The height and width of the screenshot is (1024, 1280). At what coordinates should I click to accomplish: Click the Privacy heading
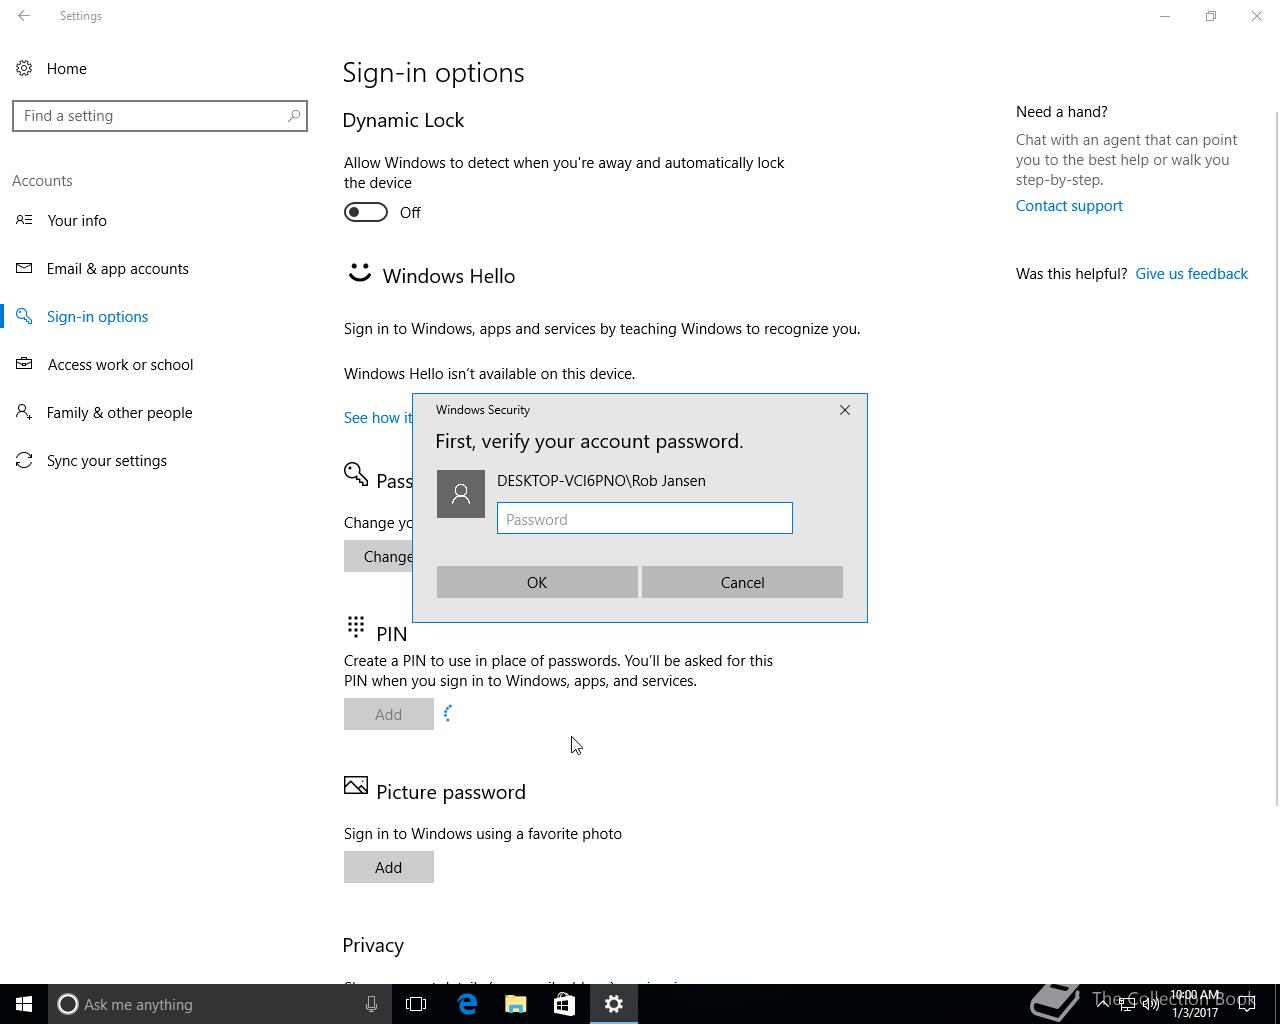(373, 945)
